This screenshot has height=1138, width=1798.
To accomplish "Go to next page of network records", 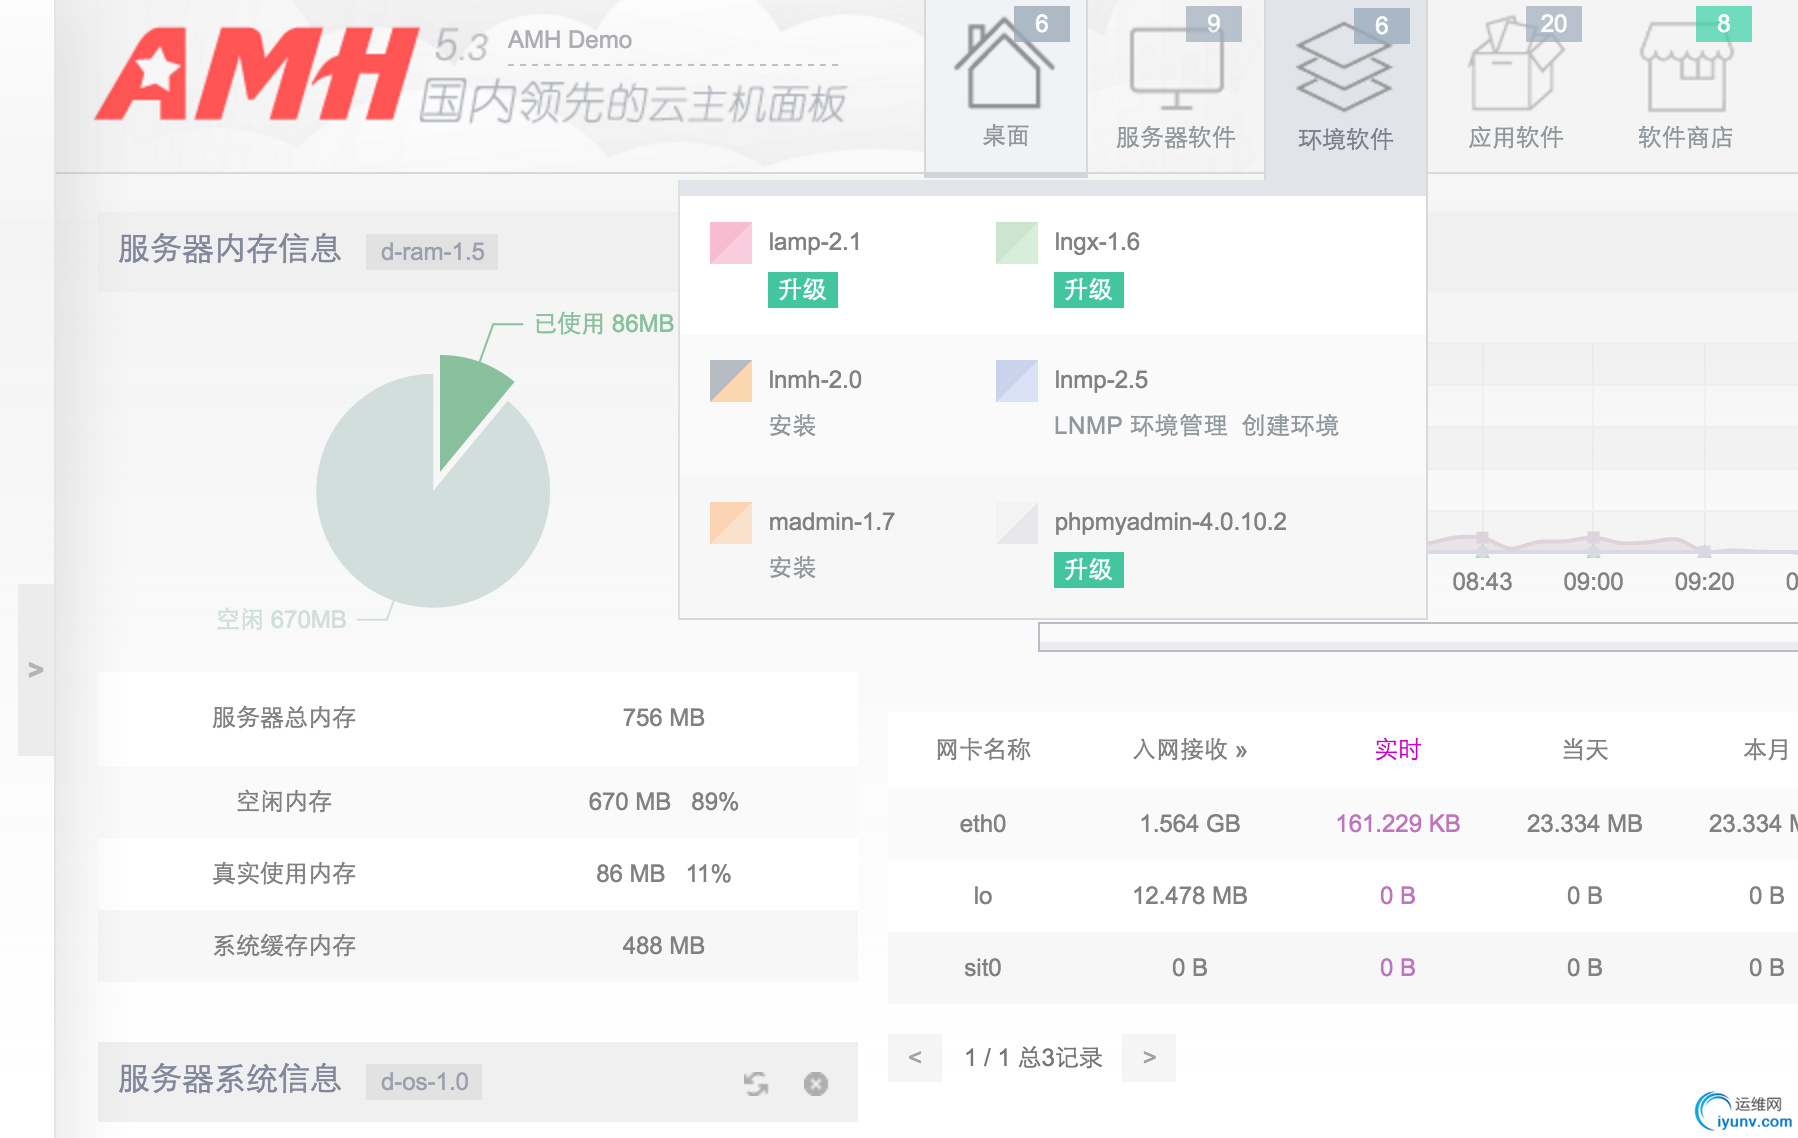I will 1149,1058.
